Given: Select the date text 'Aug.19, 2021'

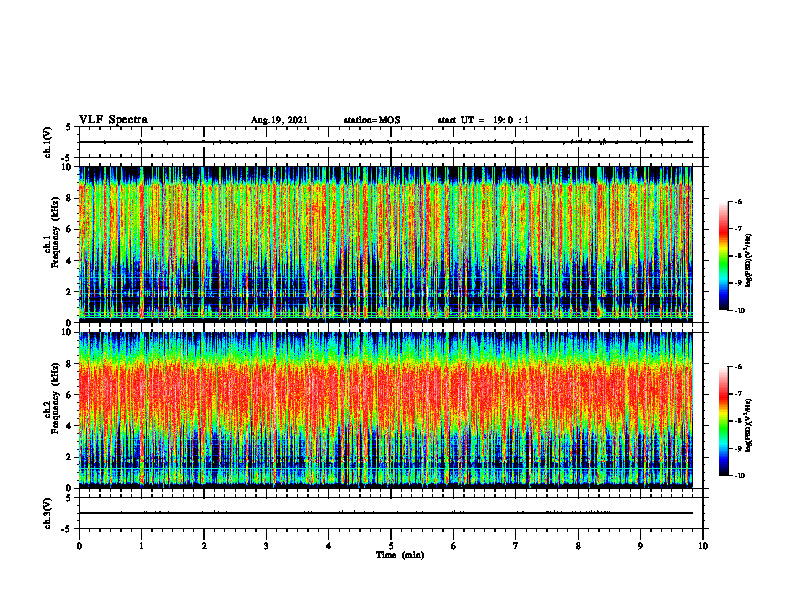Looking at the screenshot, I should [279, 120].
